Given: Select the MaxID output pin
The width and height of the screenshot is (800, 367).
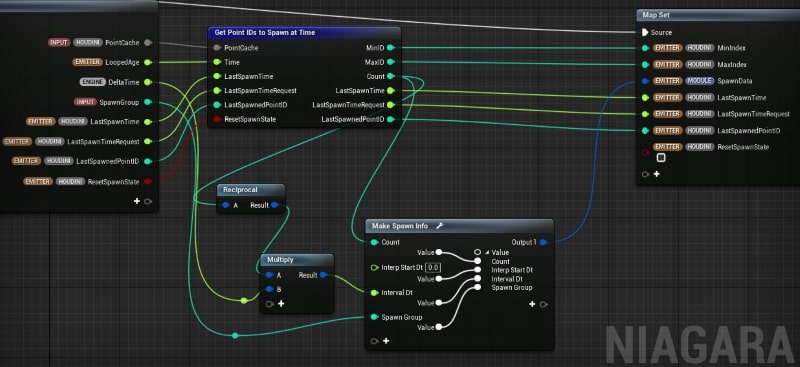Looking at the screenshot, I should 390,62.
